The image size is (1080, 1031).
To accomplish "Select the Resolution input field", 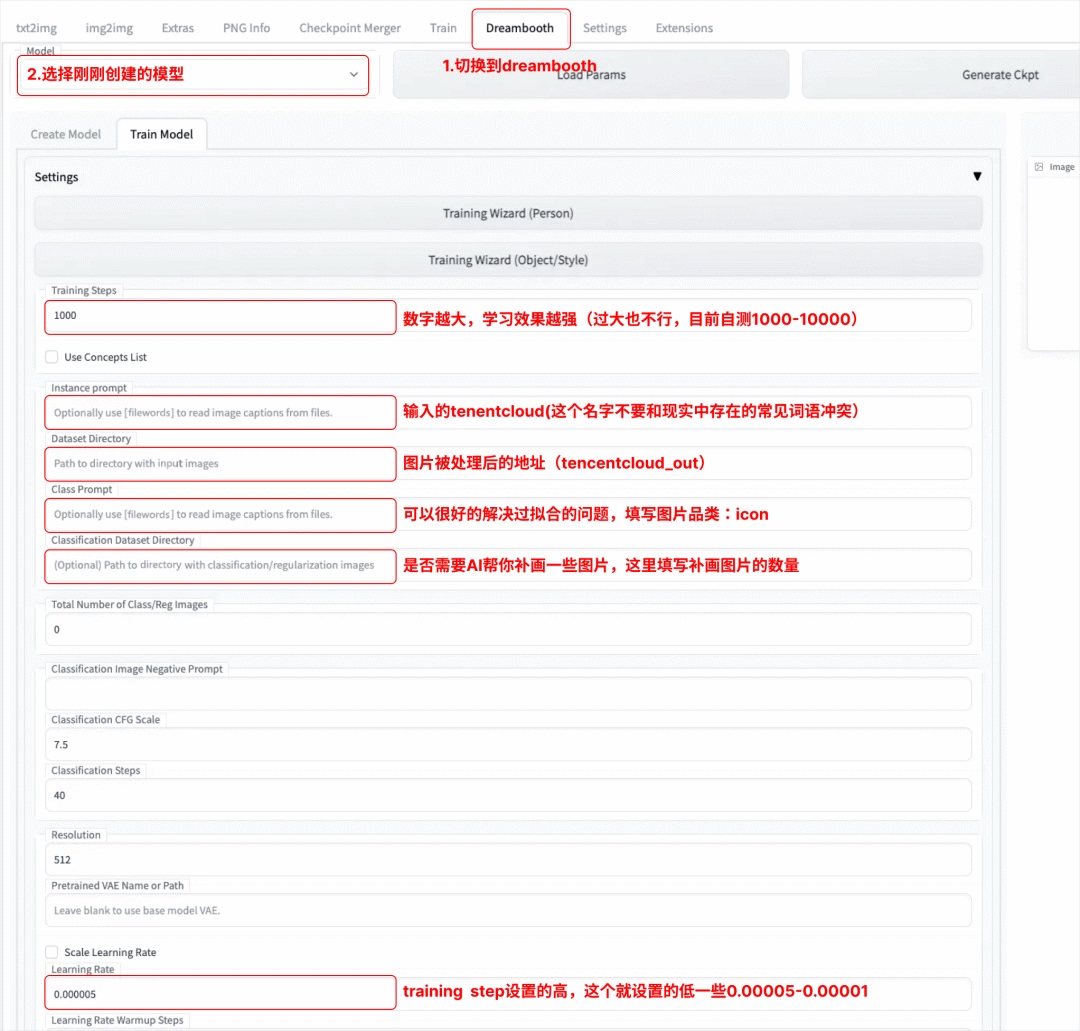I will [508, 860].
